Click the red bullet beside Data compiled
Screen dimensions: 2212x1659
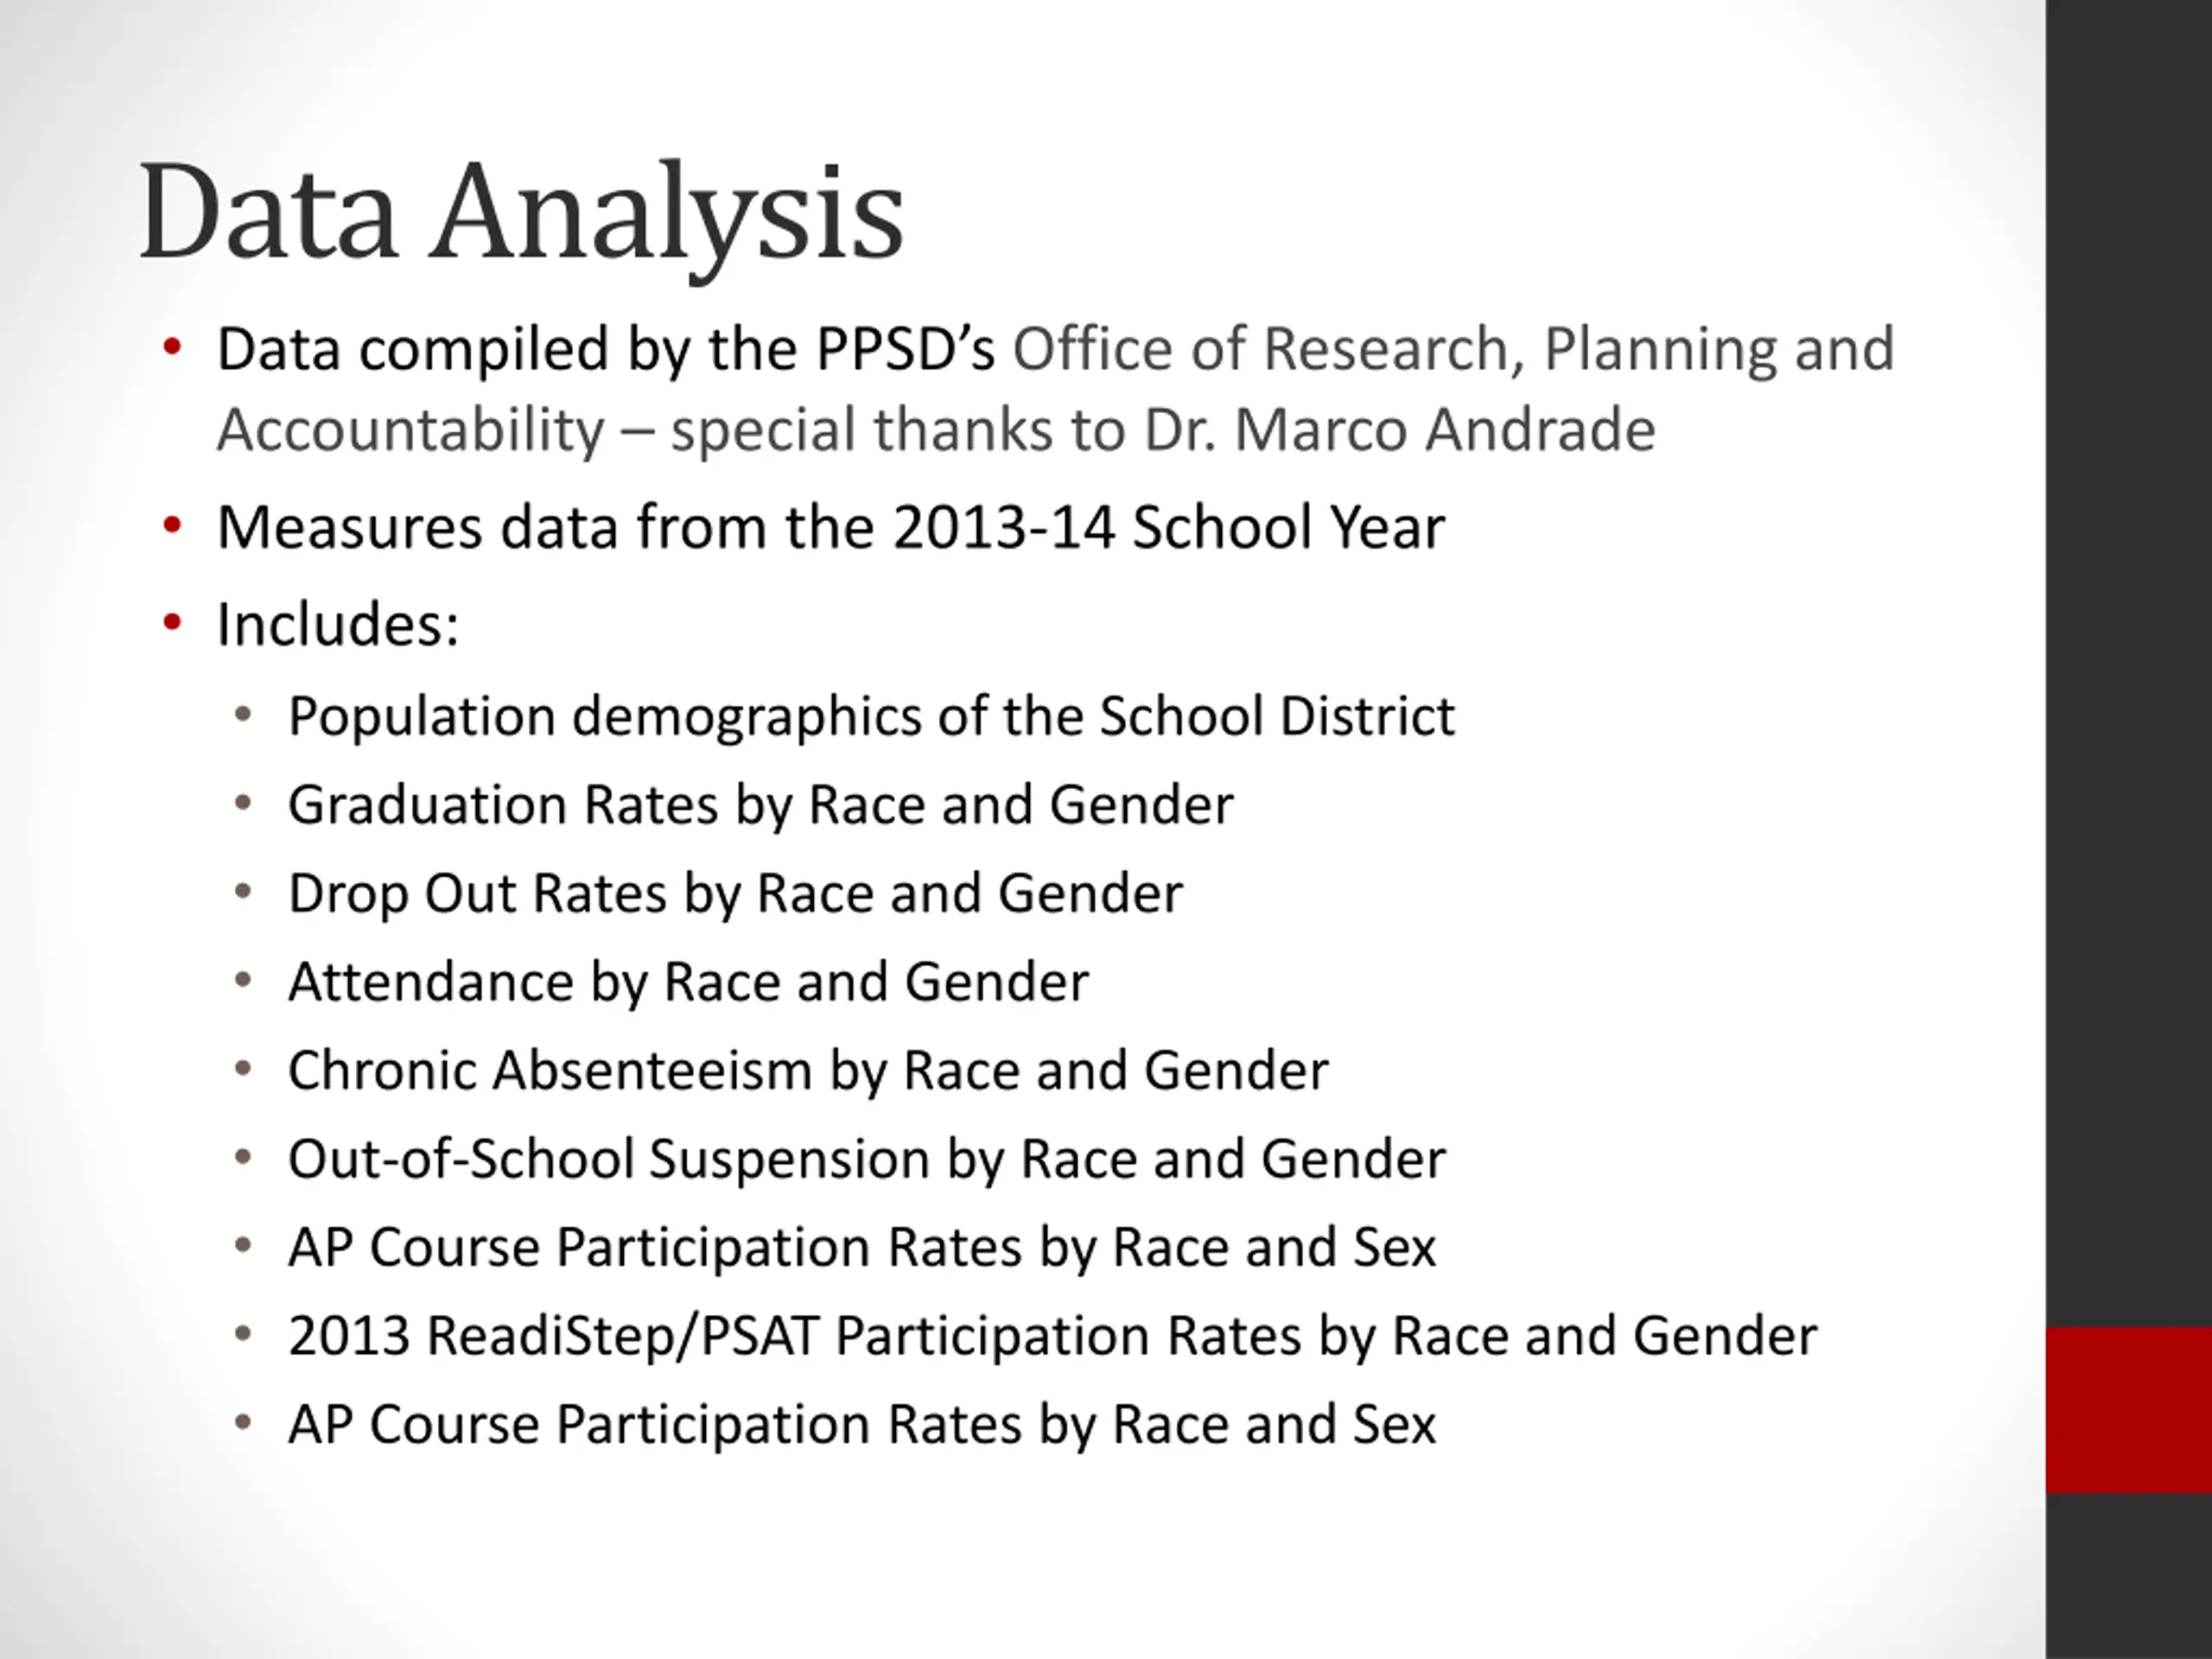172,348
